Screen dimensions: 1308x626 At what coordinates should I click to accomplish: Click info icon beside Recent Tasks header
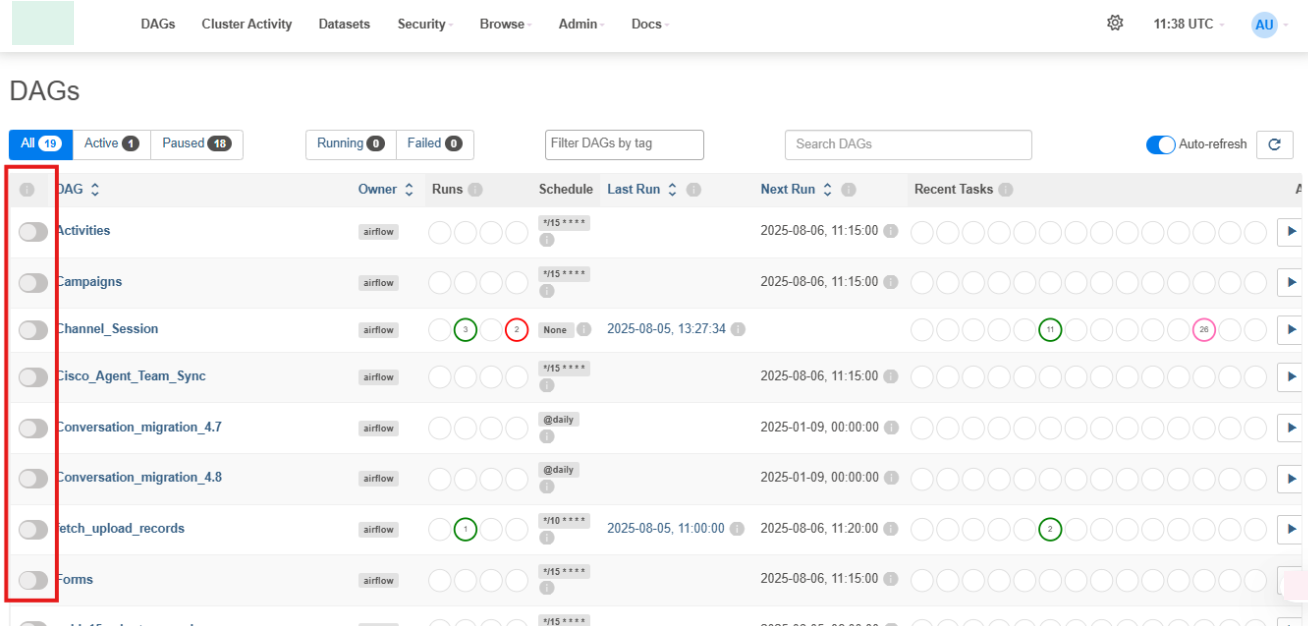coord(1005,190)
